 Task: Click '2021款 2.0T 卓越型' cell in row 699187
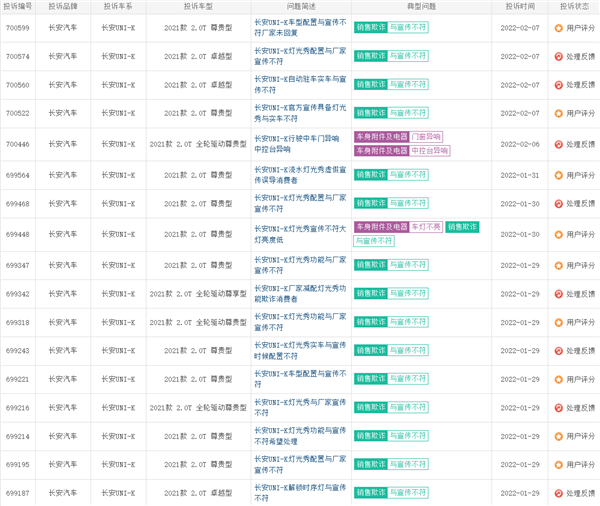[198, 493]
